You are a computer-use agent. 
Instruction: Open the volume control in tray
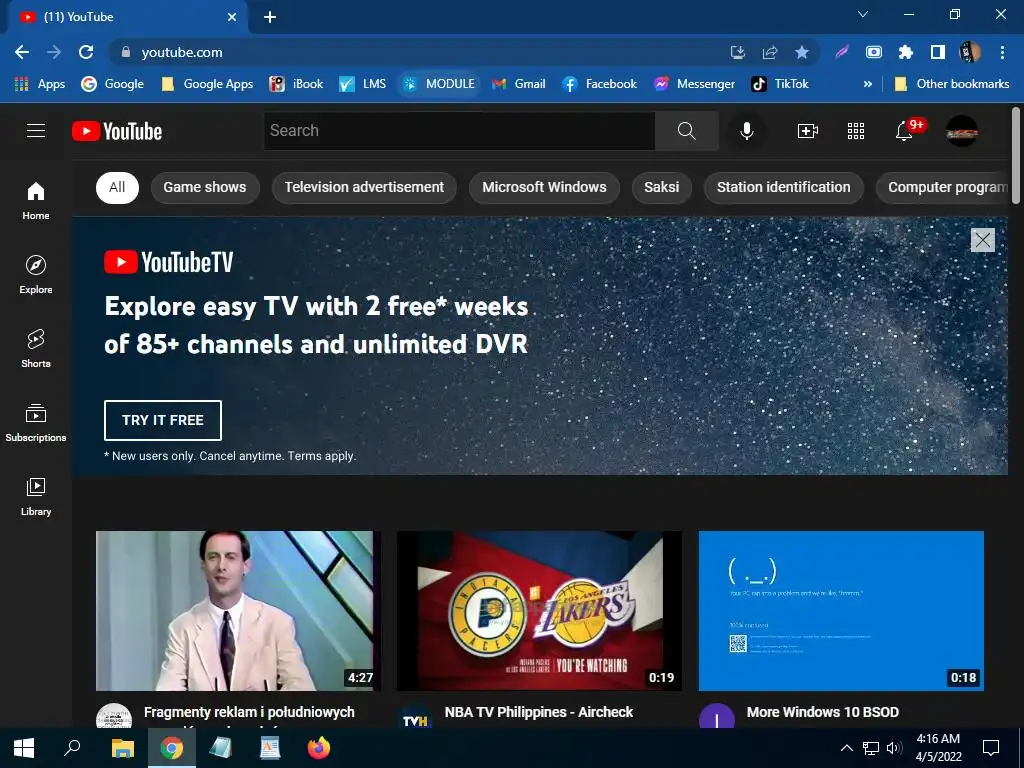894,748
